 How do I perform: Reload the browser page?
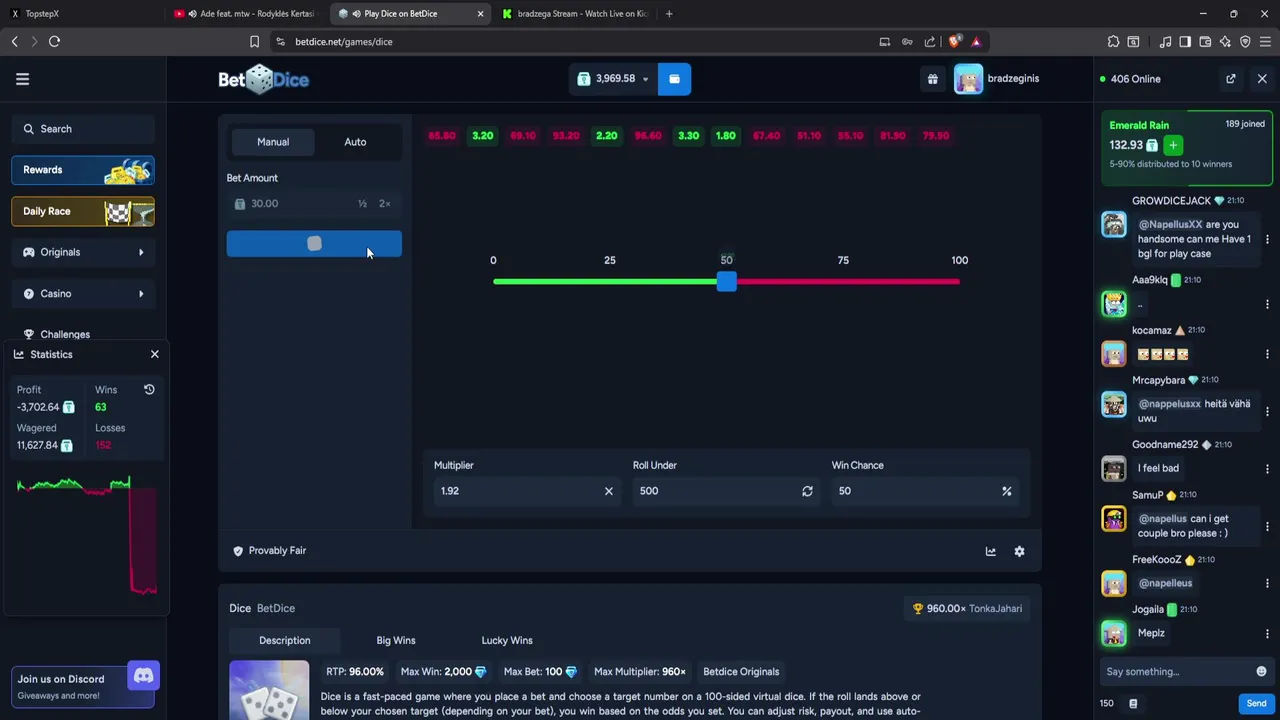point(54,41)
